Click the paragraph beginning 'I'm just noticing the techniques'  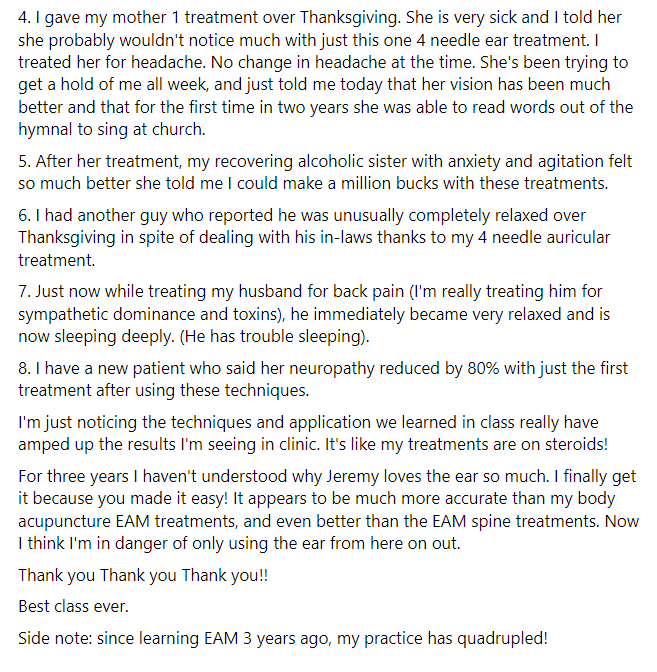click(313, 433)
